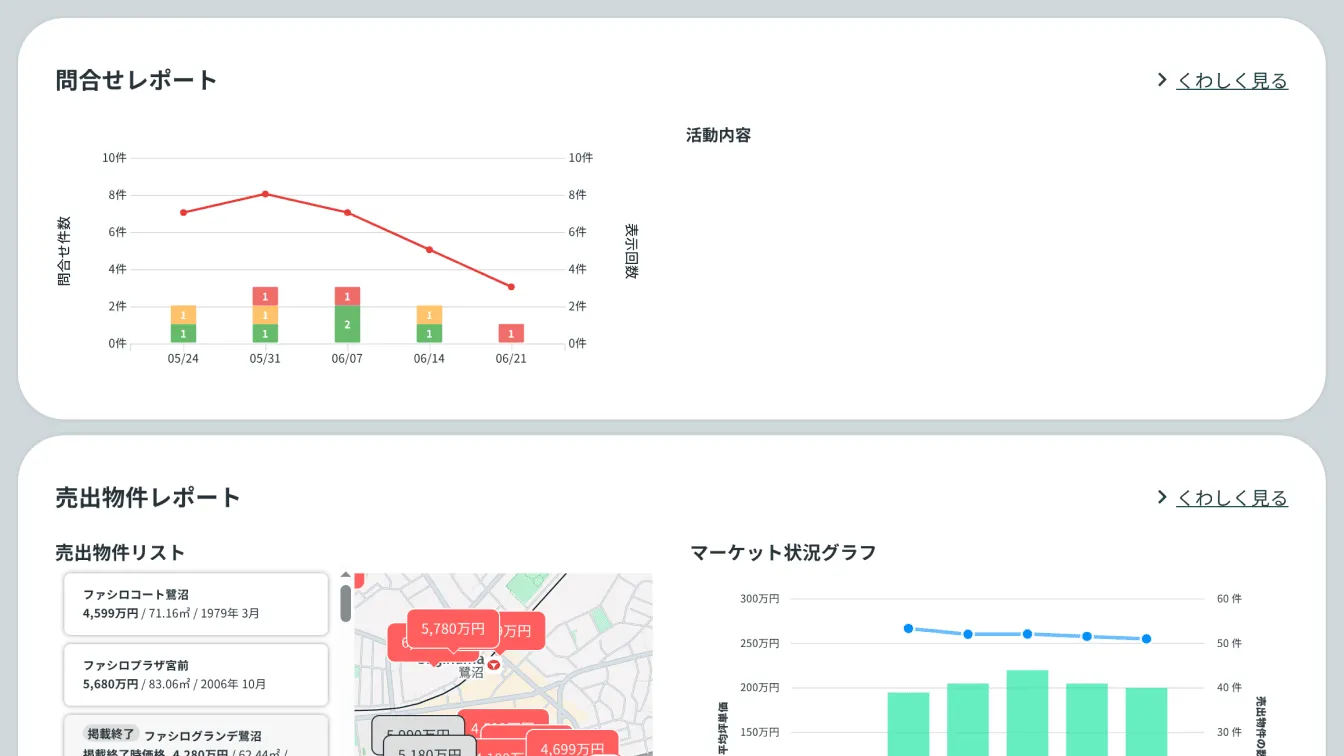Click chevron icon beside 問合せレポート くわしく見る
Viewport: 1344px width, 756px height.
(1162, 80)
